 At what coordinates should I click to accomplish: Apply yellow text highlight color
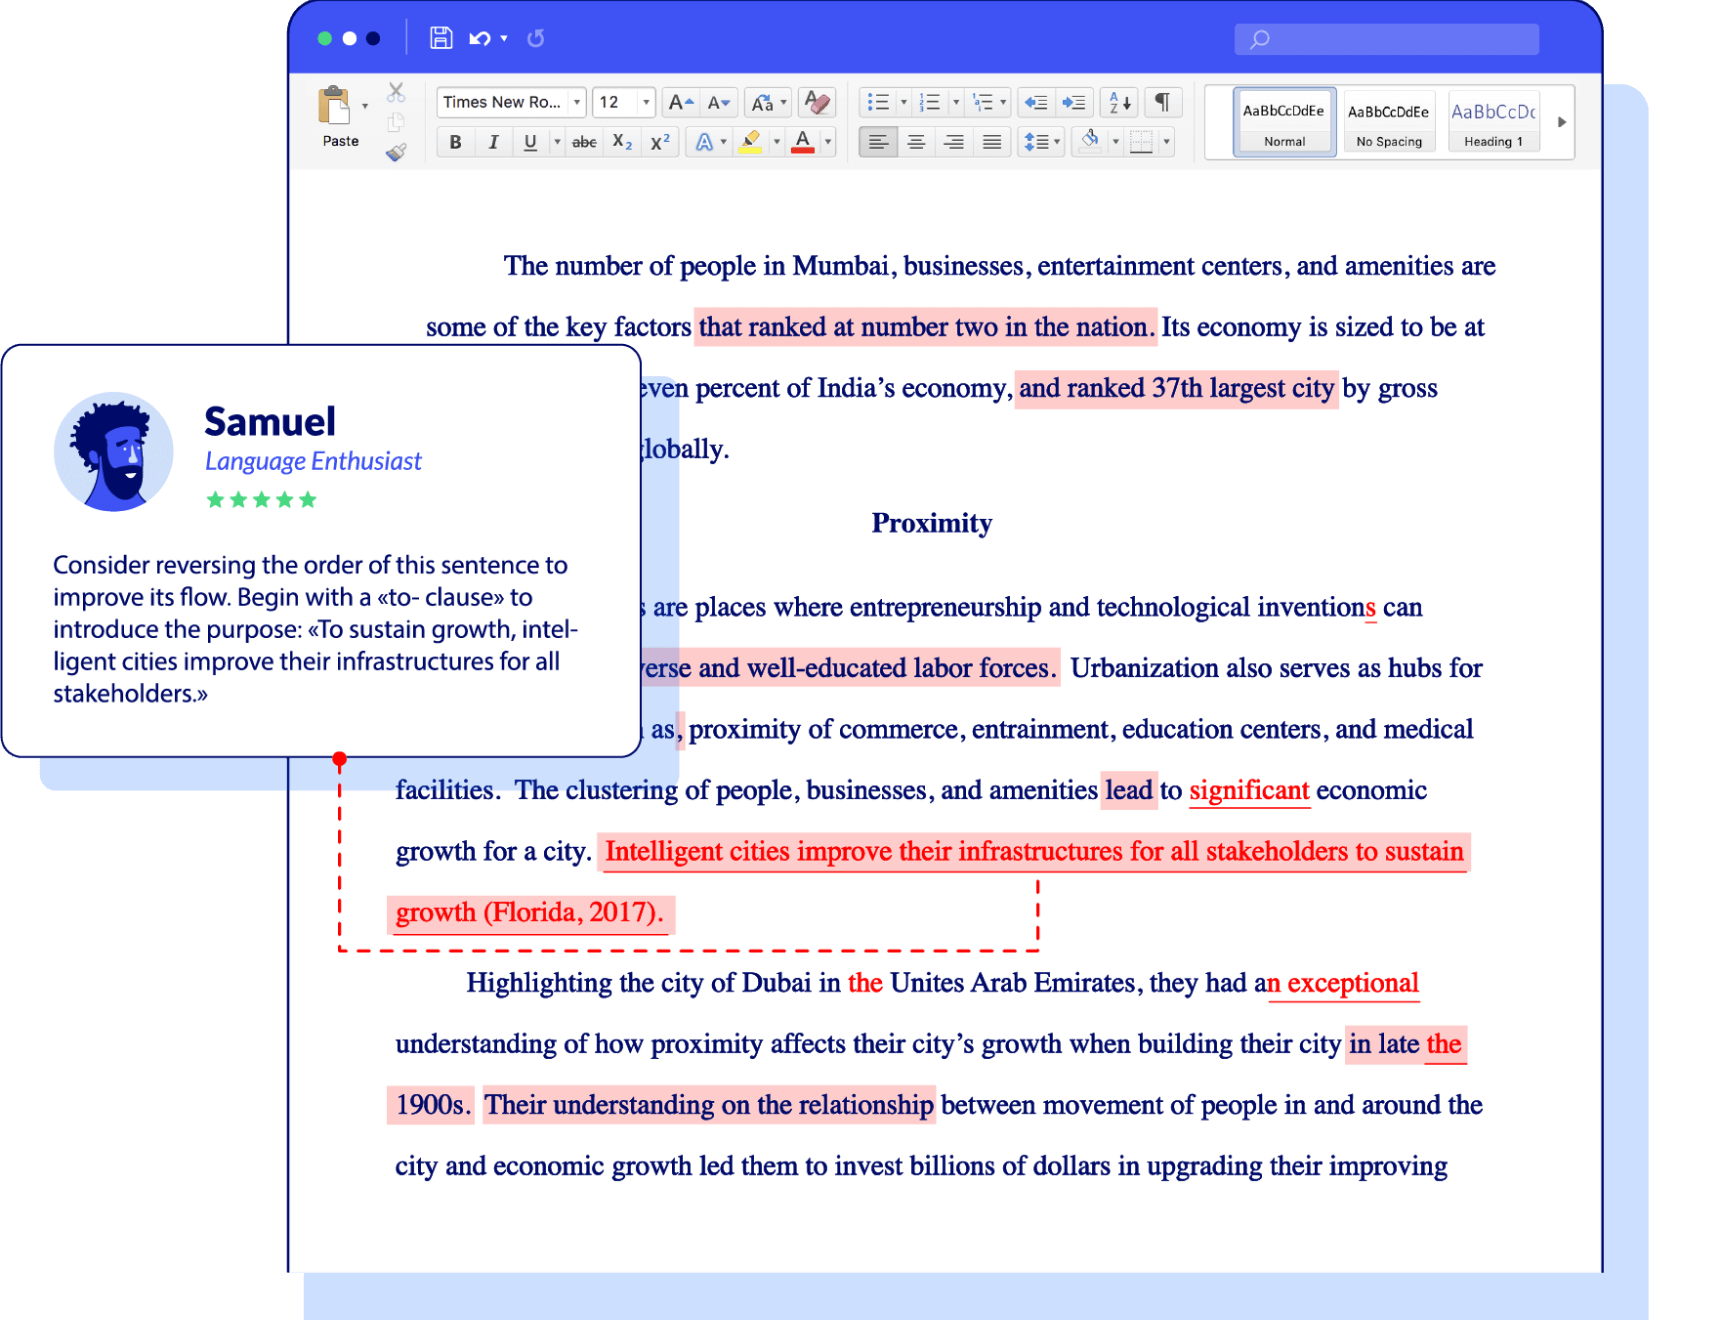coord(750,142)
